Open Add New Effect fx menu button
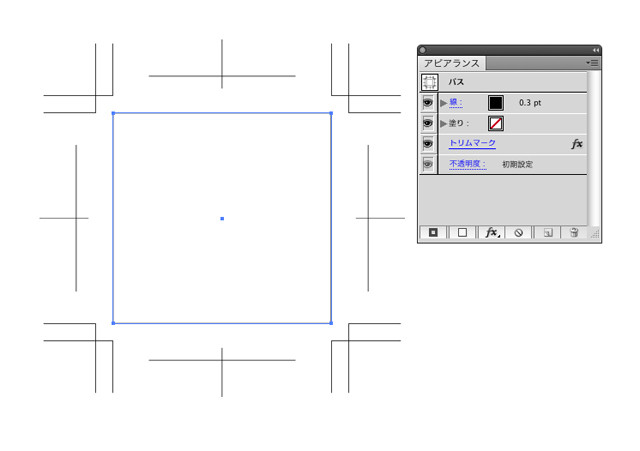The height and width of the screenshot is (451, 640). pyautogui.click(x=492, y=232)
